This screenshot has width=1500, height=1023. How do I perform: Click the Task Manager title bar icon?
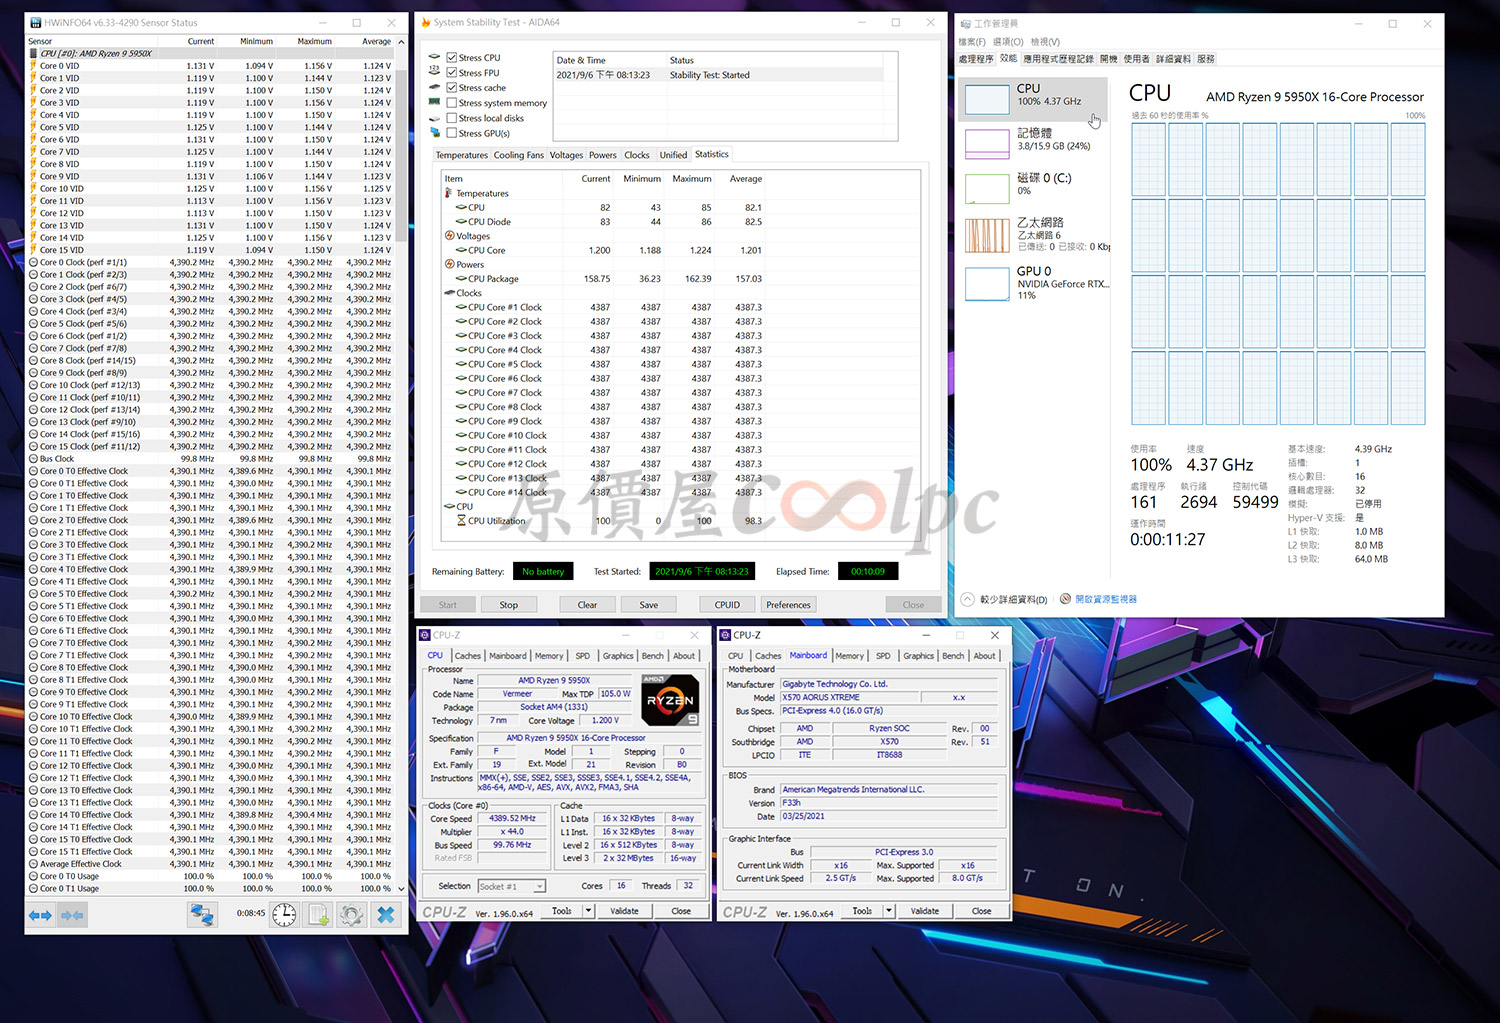[x=965, y=23]
